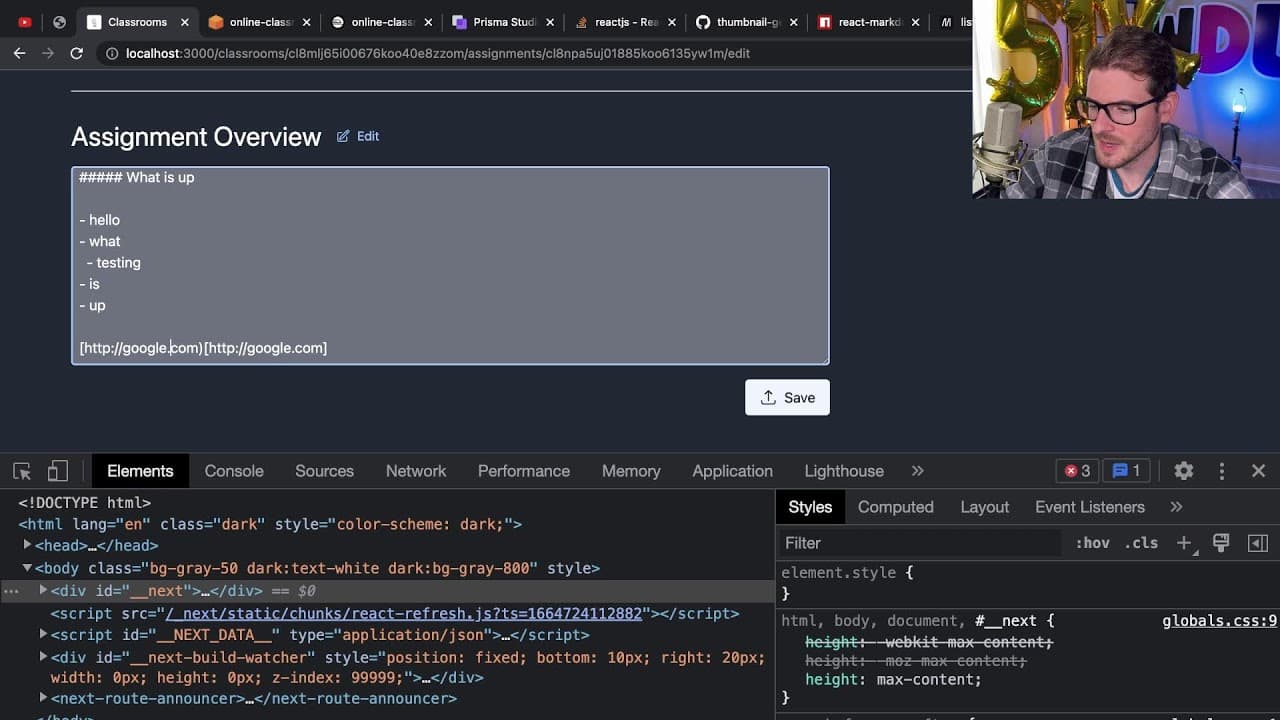Toggle the device toolbar icon
The height and width of the screenshot is (720, 1280).
(x=57, y=471)
